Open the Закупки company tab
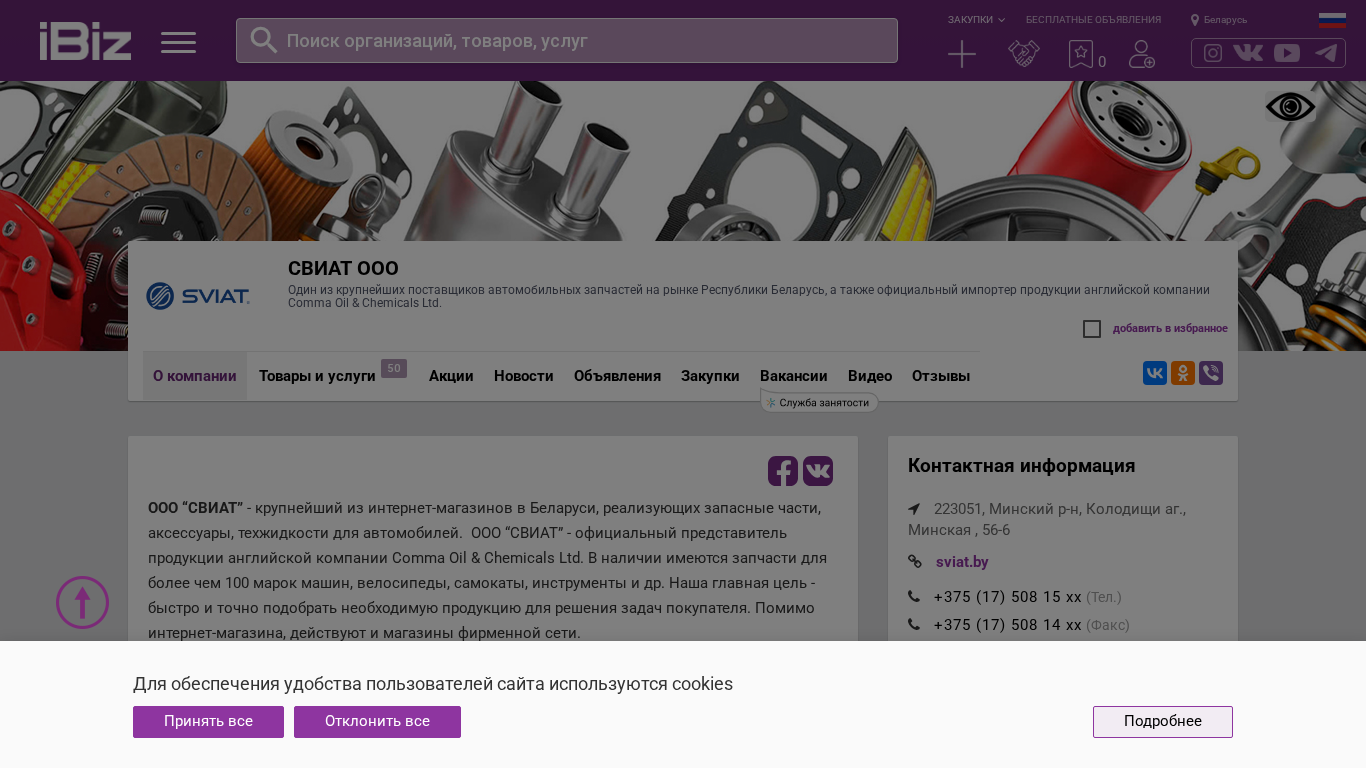 tap(710, 376)
